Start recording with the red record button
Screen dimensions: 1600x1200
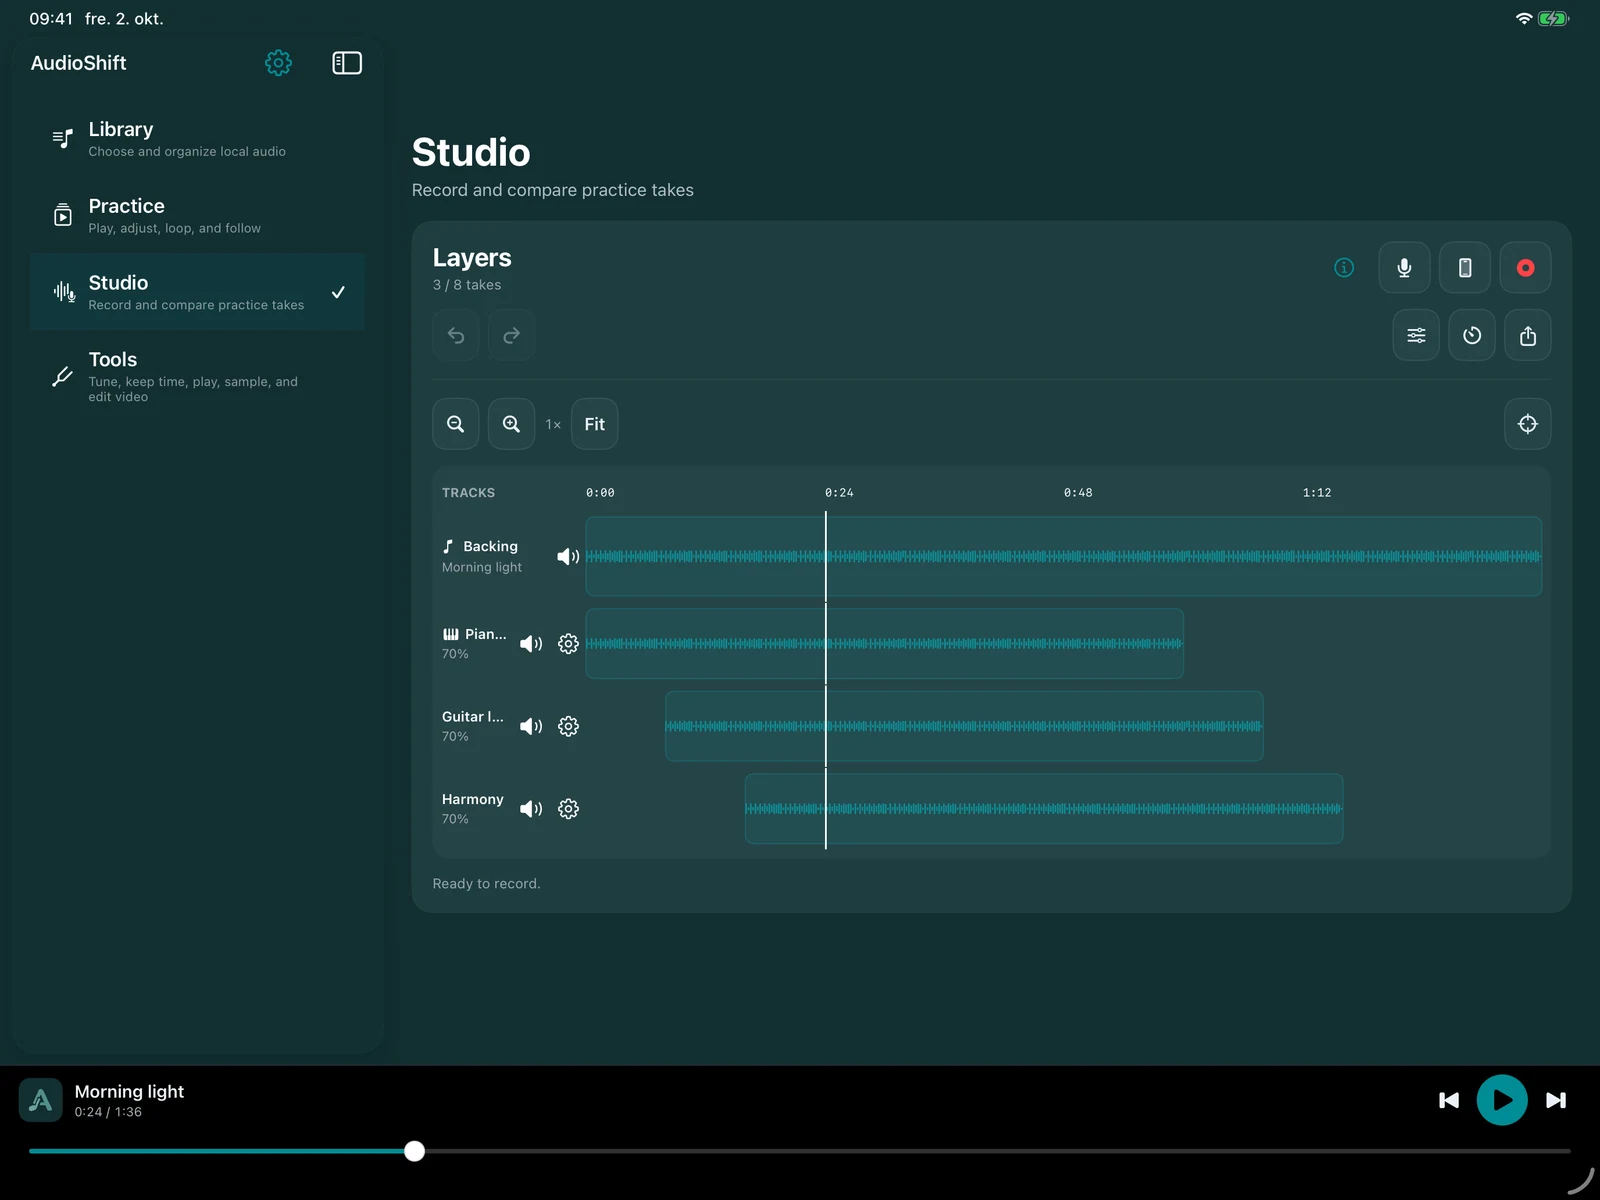point(1525,268)
